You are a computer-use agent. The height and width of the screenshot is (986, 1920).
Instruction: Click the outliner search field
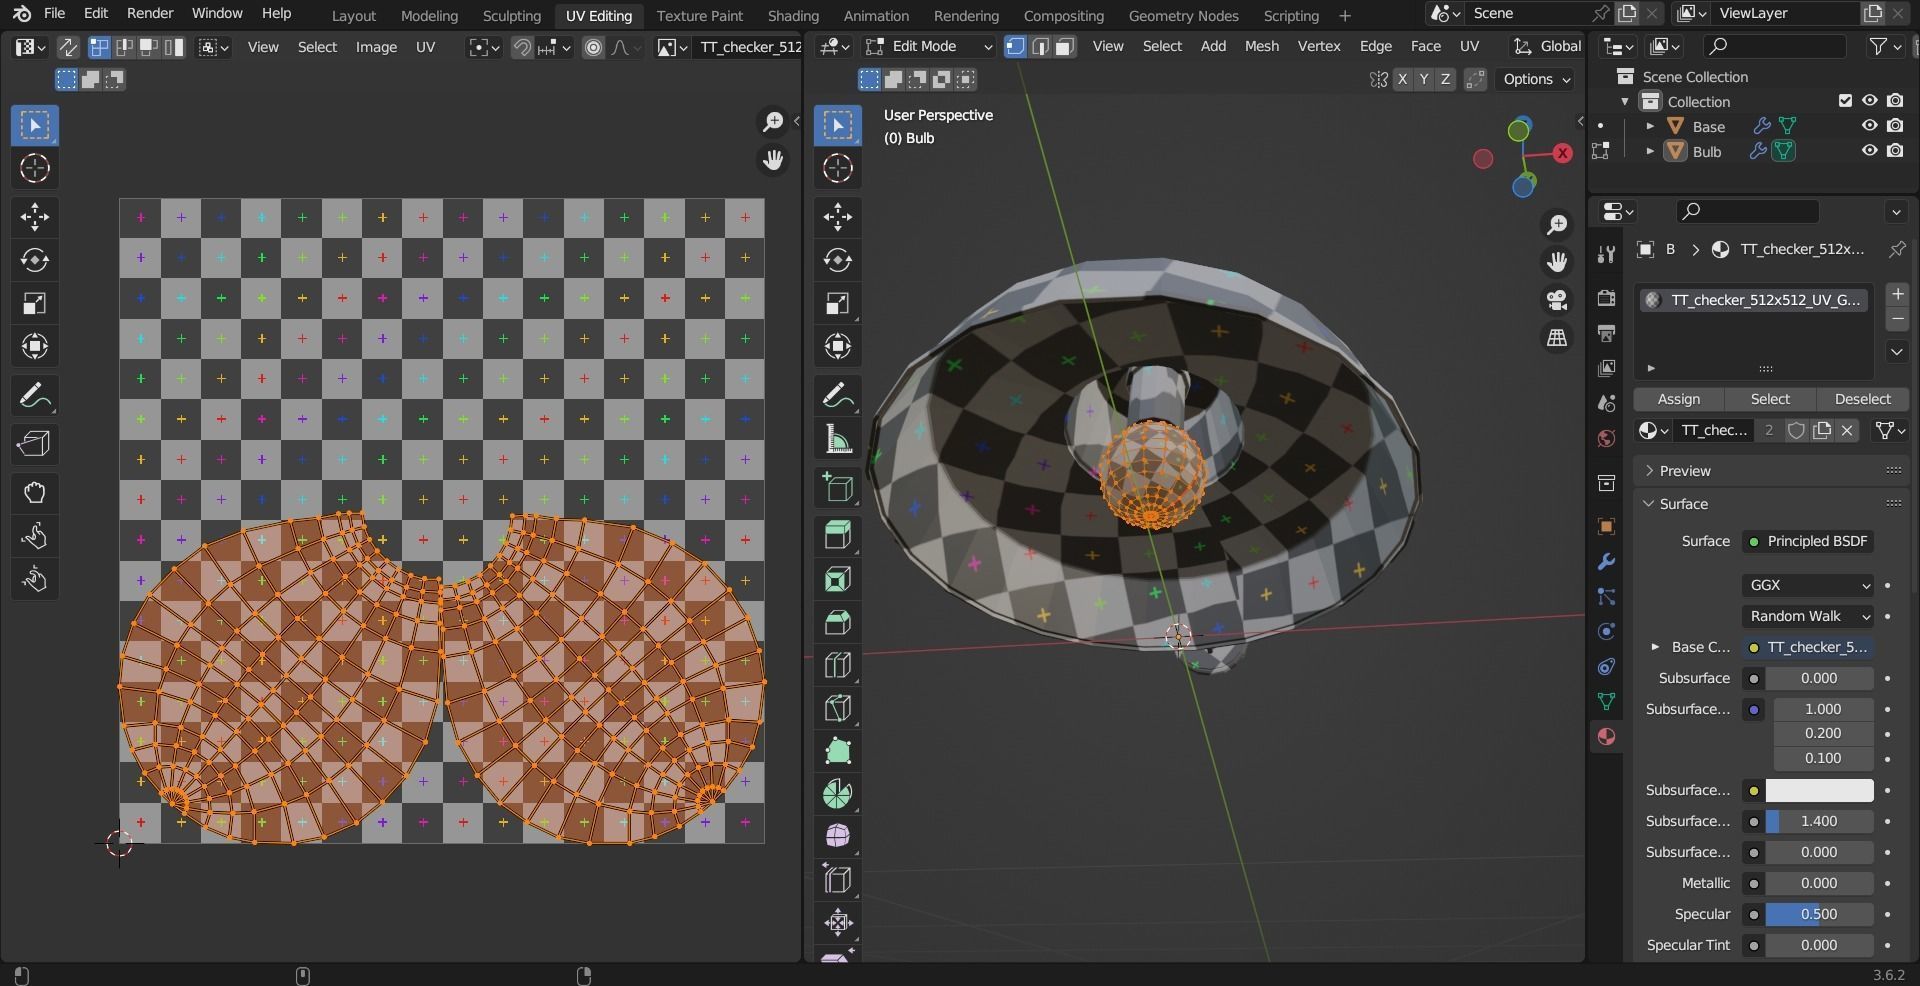(1774, 46)
